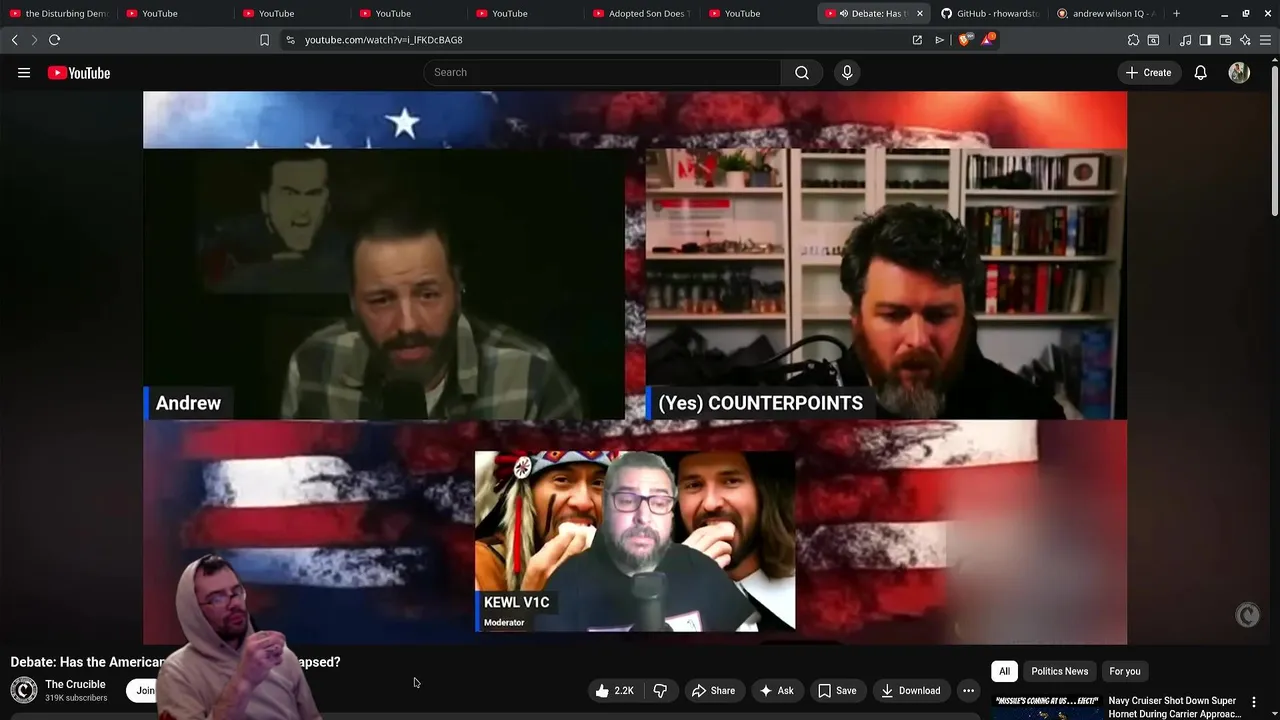Click the '319K subscribers' text
The width and height of the screenshot is (1280, 720).
[76, 698]
